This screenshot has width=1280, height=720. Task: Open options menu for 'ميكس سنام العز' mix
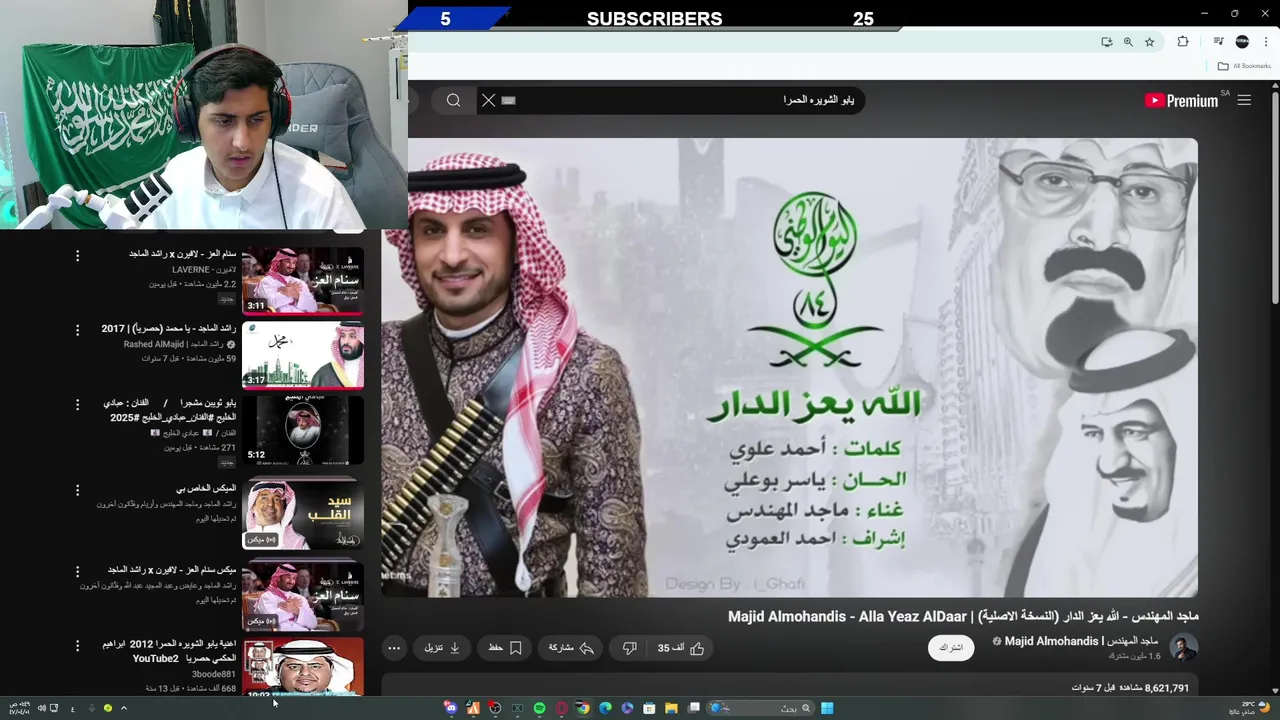point(77,571)
